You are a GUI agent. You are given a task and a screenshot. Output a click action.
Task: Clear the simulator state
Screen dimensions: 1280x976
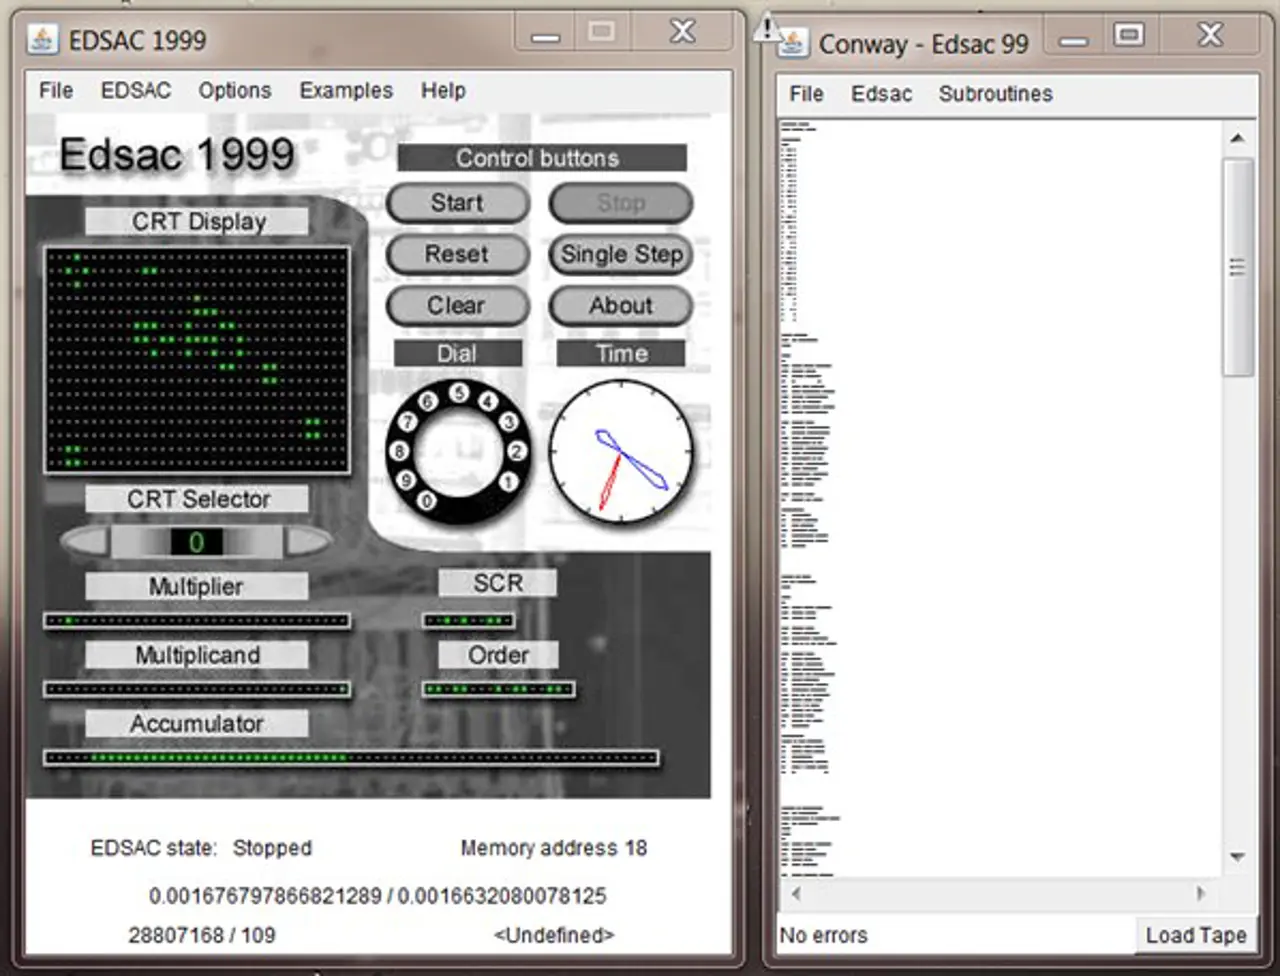[x=457, y=306]
